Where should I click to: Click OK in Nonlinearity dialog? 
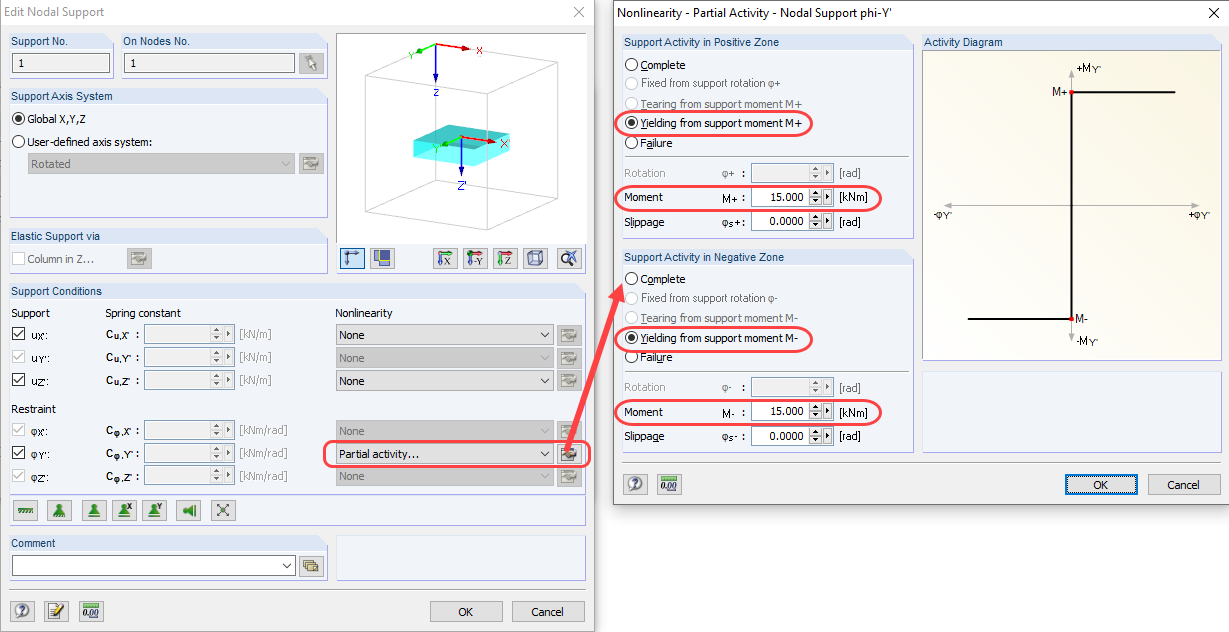[x=1100, y=484]
